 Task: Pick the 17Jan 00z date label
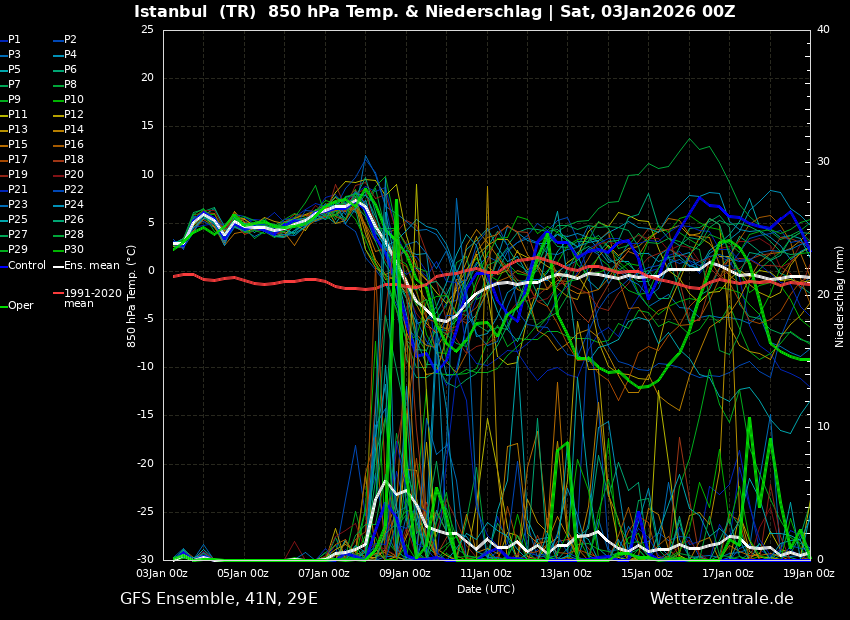[729, 573]
